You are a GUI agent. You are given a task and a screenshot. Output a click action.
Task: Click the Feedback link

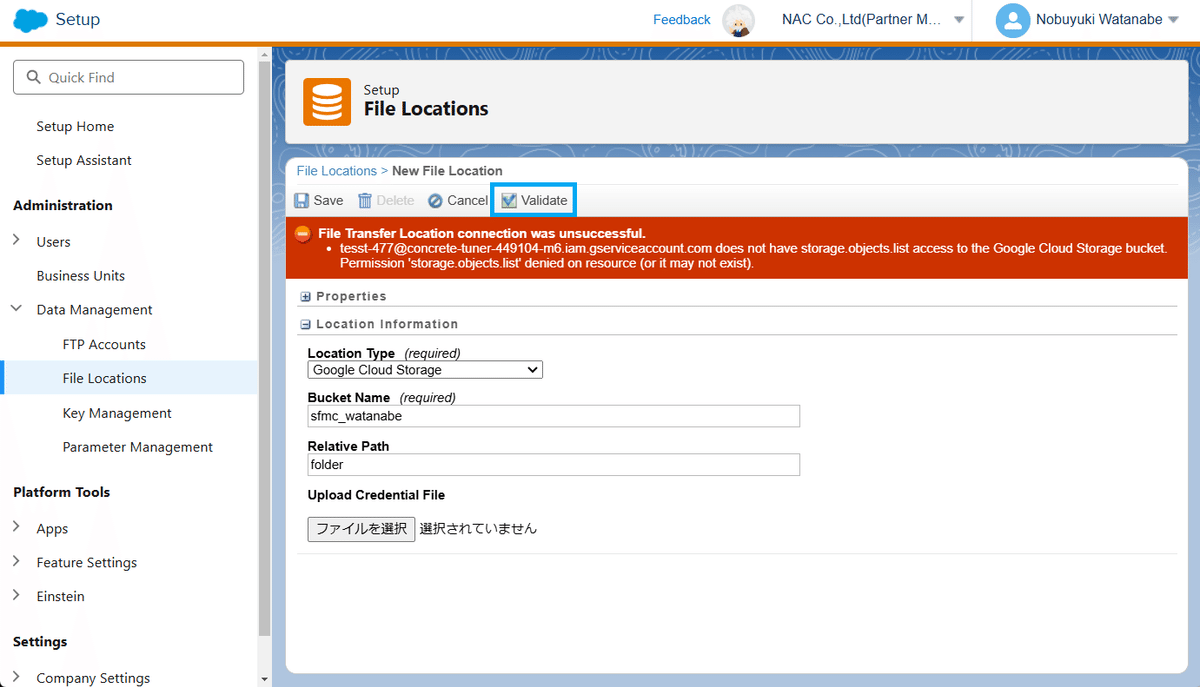click(x=682, y=20)
